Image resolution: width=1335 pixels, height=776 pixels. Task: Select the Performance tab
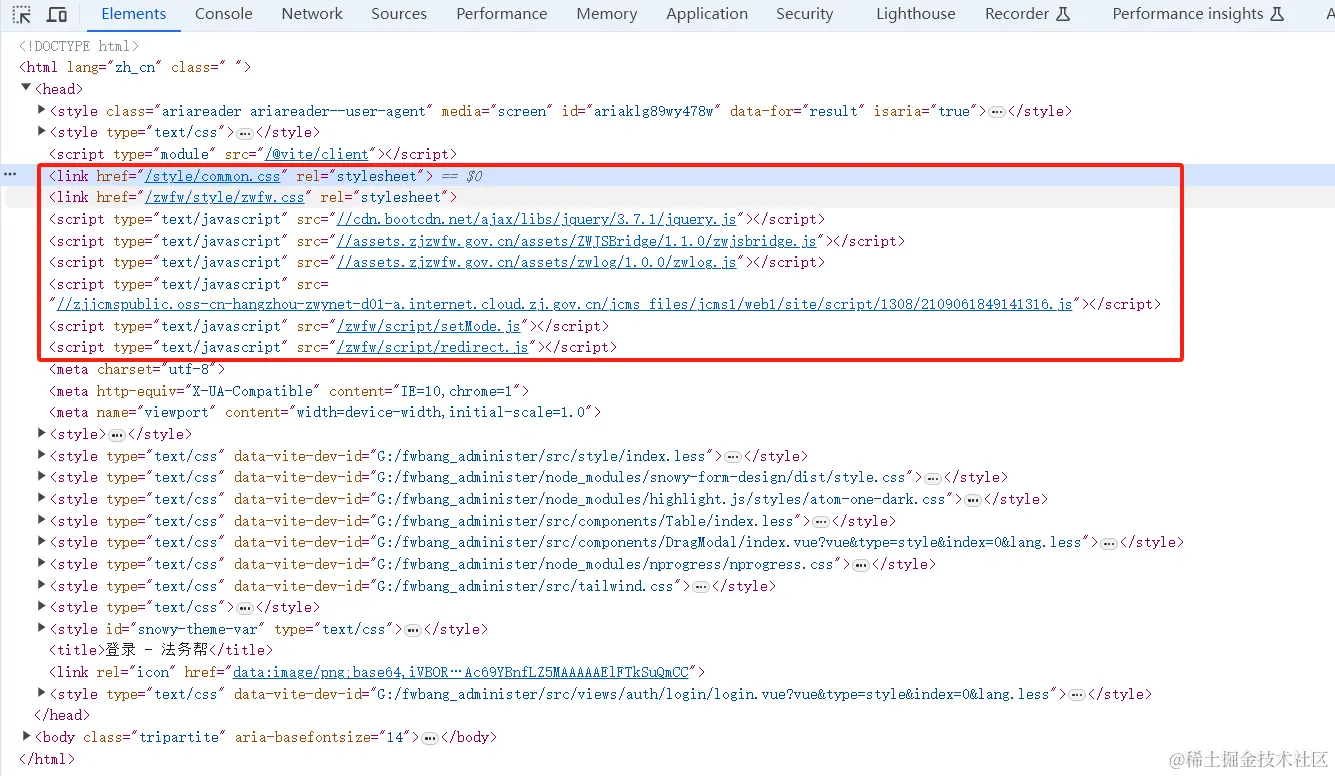pos(502,14)
